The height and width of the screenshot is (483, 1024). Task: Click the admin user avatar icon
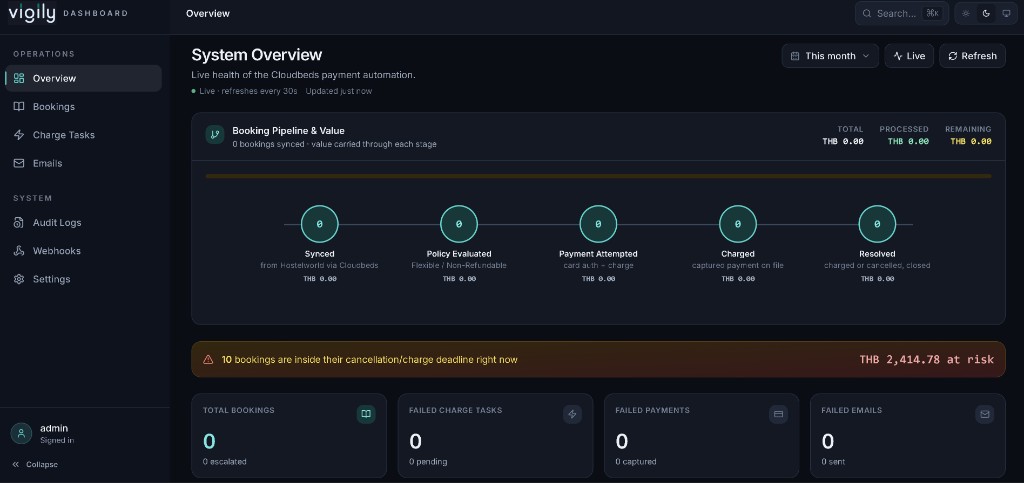pyautogui.click(x=22, y=433)
